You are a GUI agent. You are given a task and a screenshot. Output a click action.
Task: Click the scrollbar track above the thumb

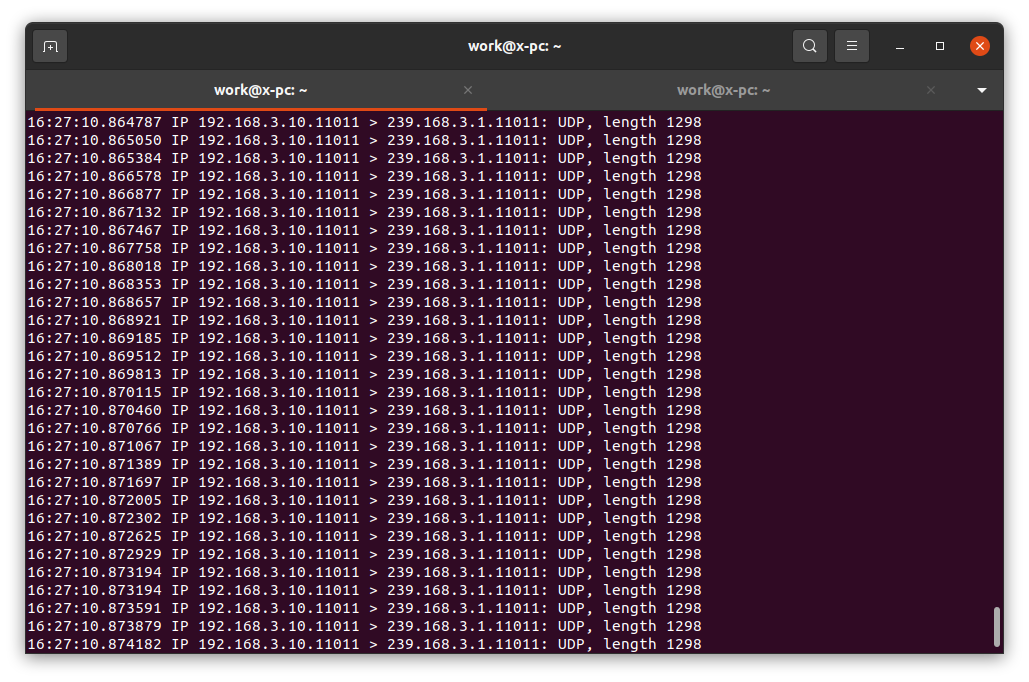point(996,350)
